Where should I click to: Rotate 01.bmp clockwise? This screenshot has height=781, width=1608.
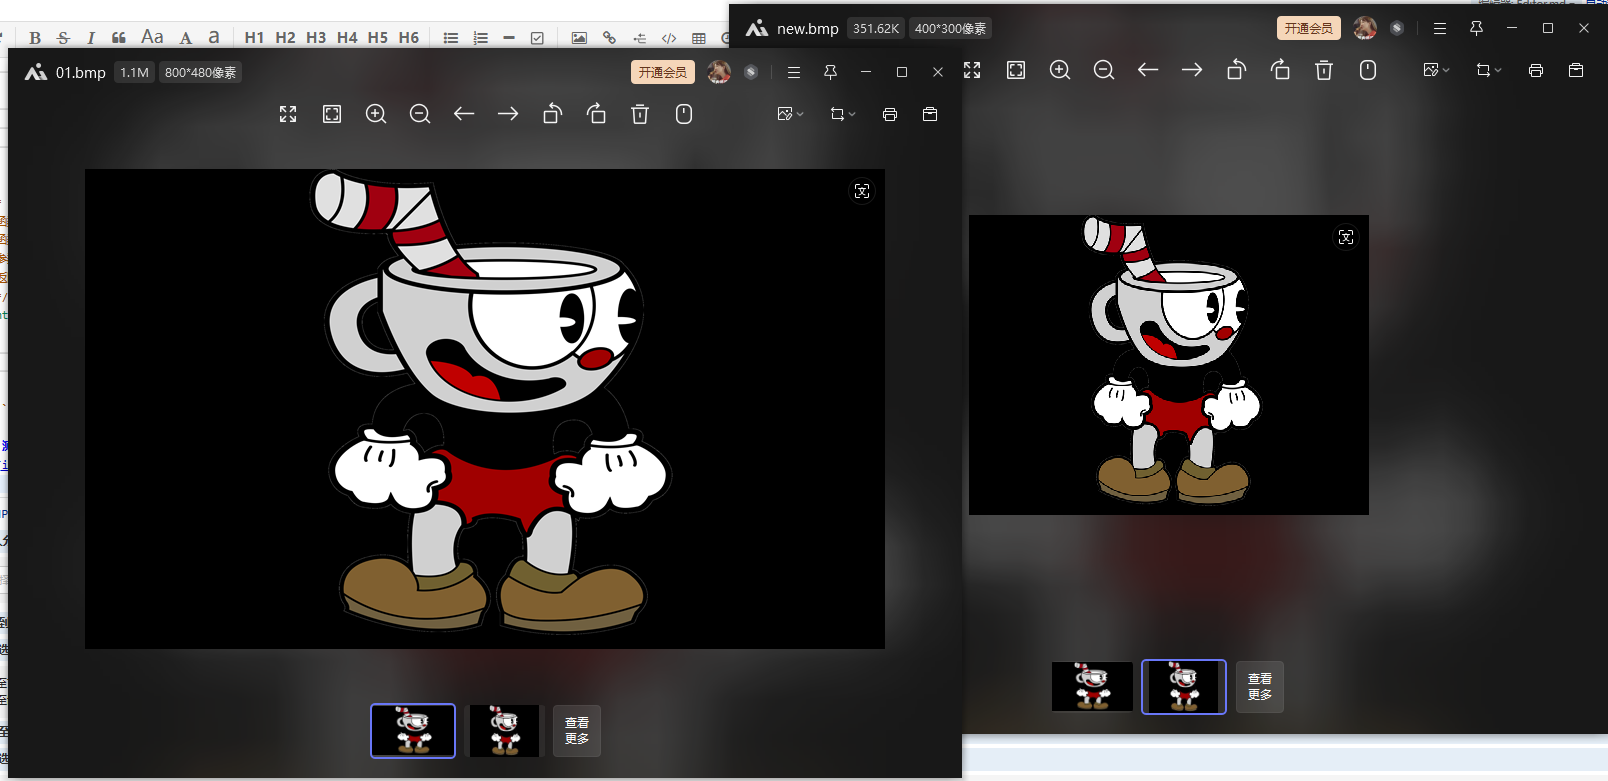click(596, 114)
